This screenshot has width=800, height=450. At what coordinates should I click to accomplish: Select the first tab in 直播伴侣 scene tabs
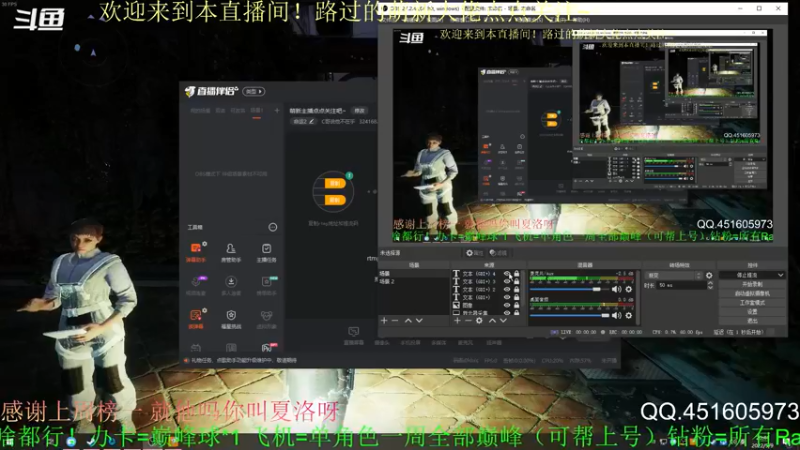coord(199,111)
